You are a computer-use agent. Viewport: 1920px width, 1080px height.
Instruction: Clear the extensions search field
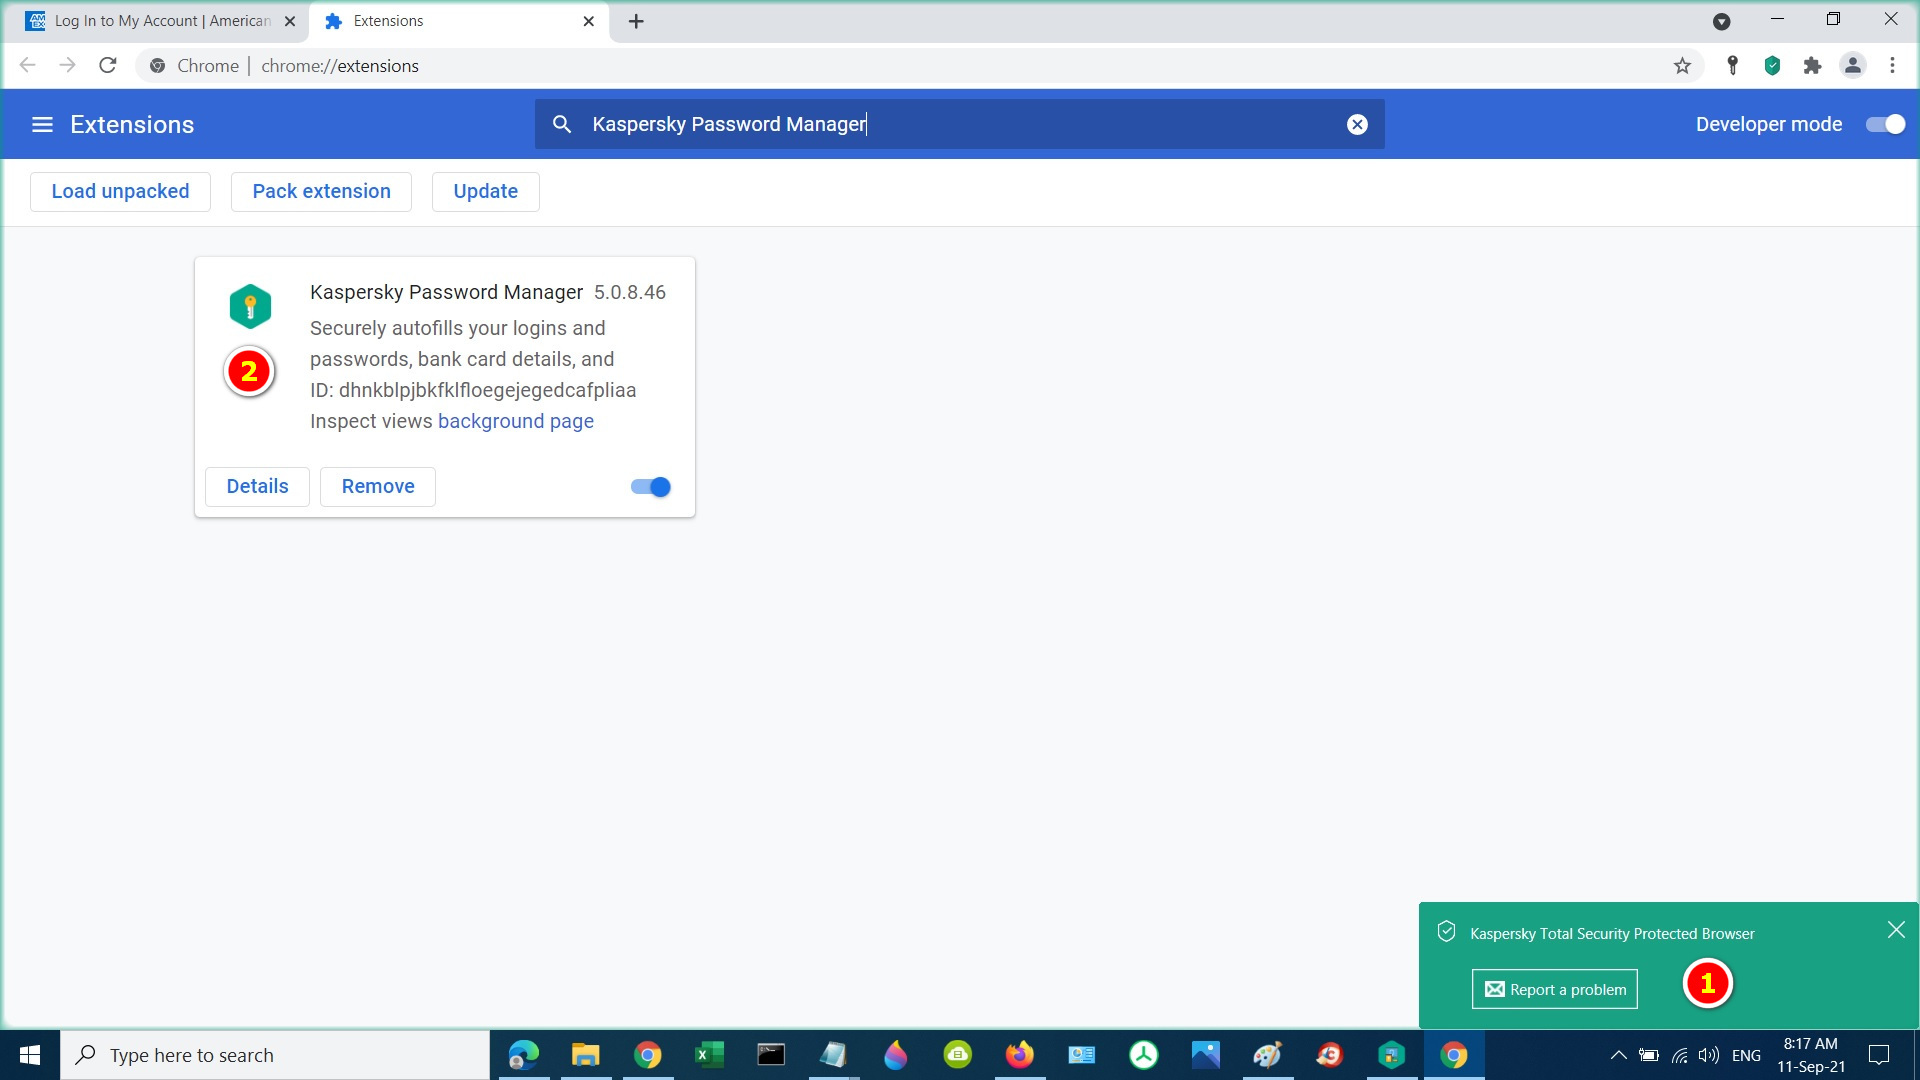click(x=1357, y=125)
